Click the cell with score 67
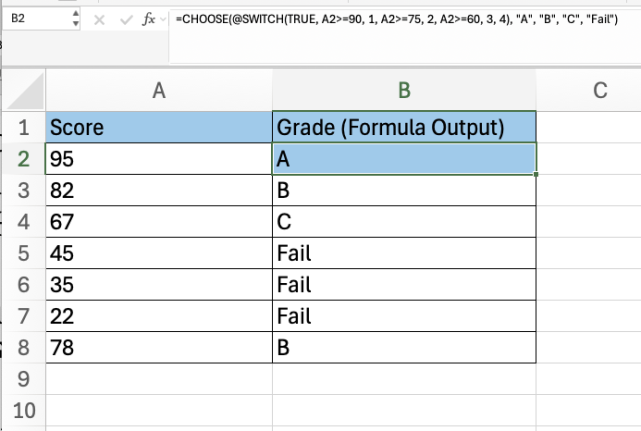 click(158, 222)
